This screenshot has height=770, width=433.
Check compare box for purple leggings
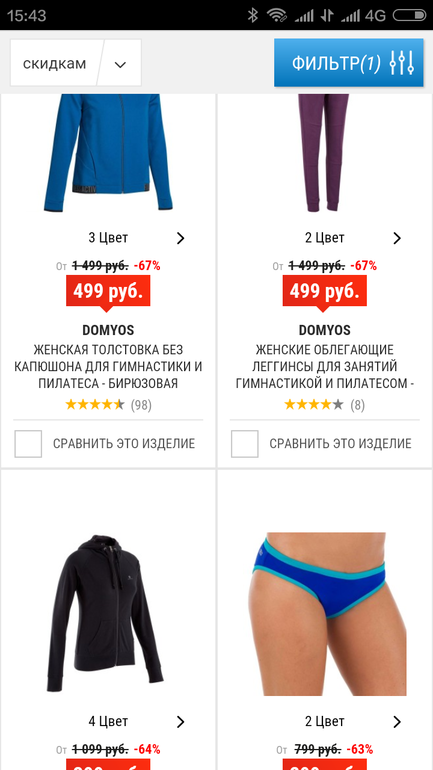point(244,443)
